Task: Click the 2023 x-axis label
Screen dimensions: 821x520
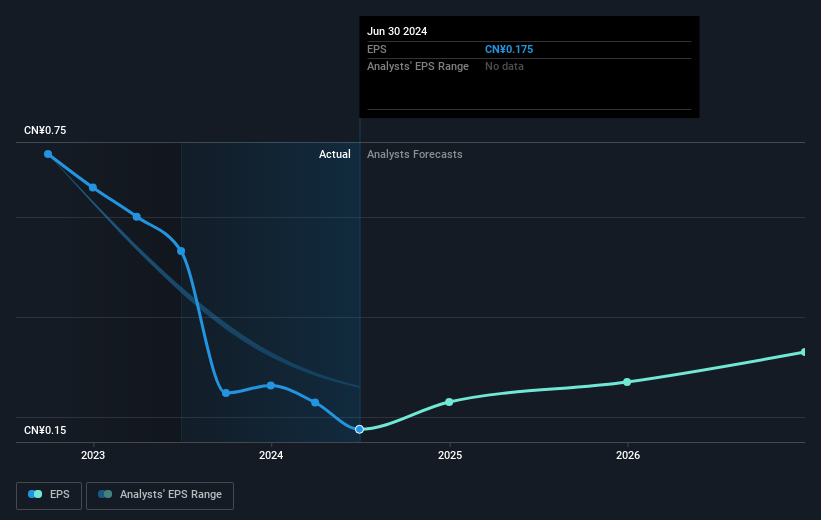Action: pyautogui.click(x=93, y=455)
